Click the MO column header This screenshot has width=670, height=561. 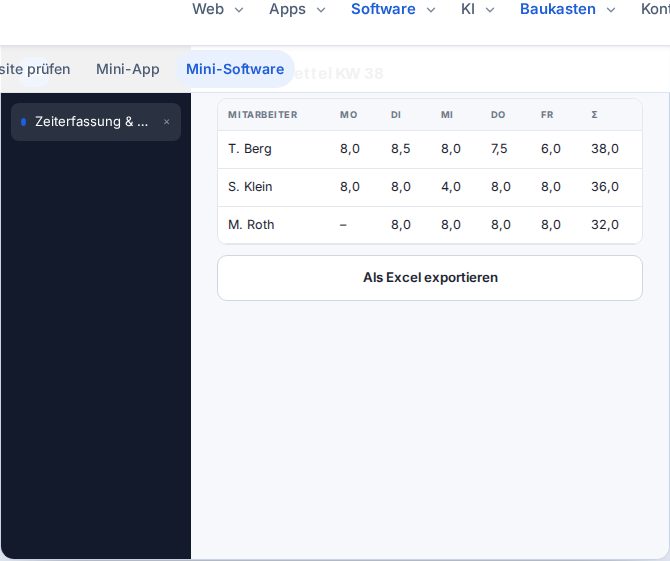[x=349, y=115]
